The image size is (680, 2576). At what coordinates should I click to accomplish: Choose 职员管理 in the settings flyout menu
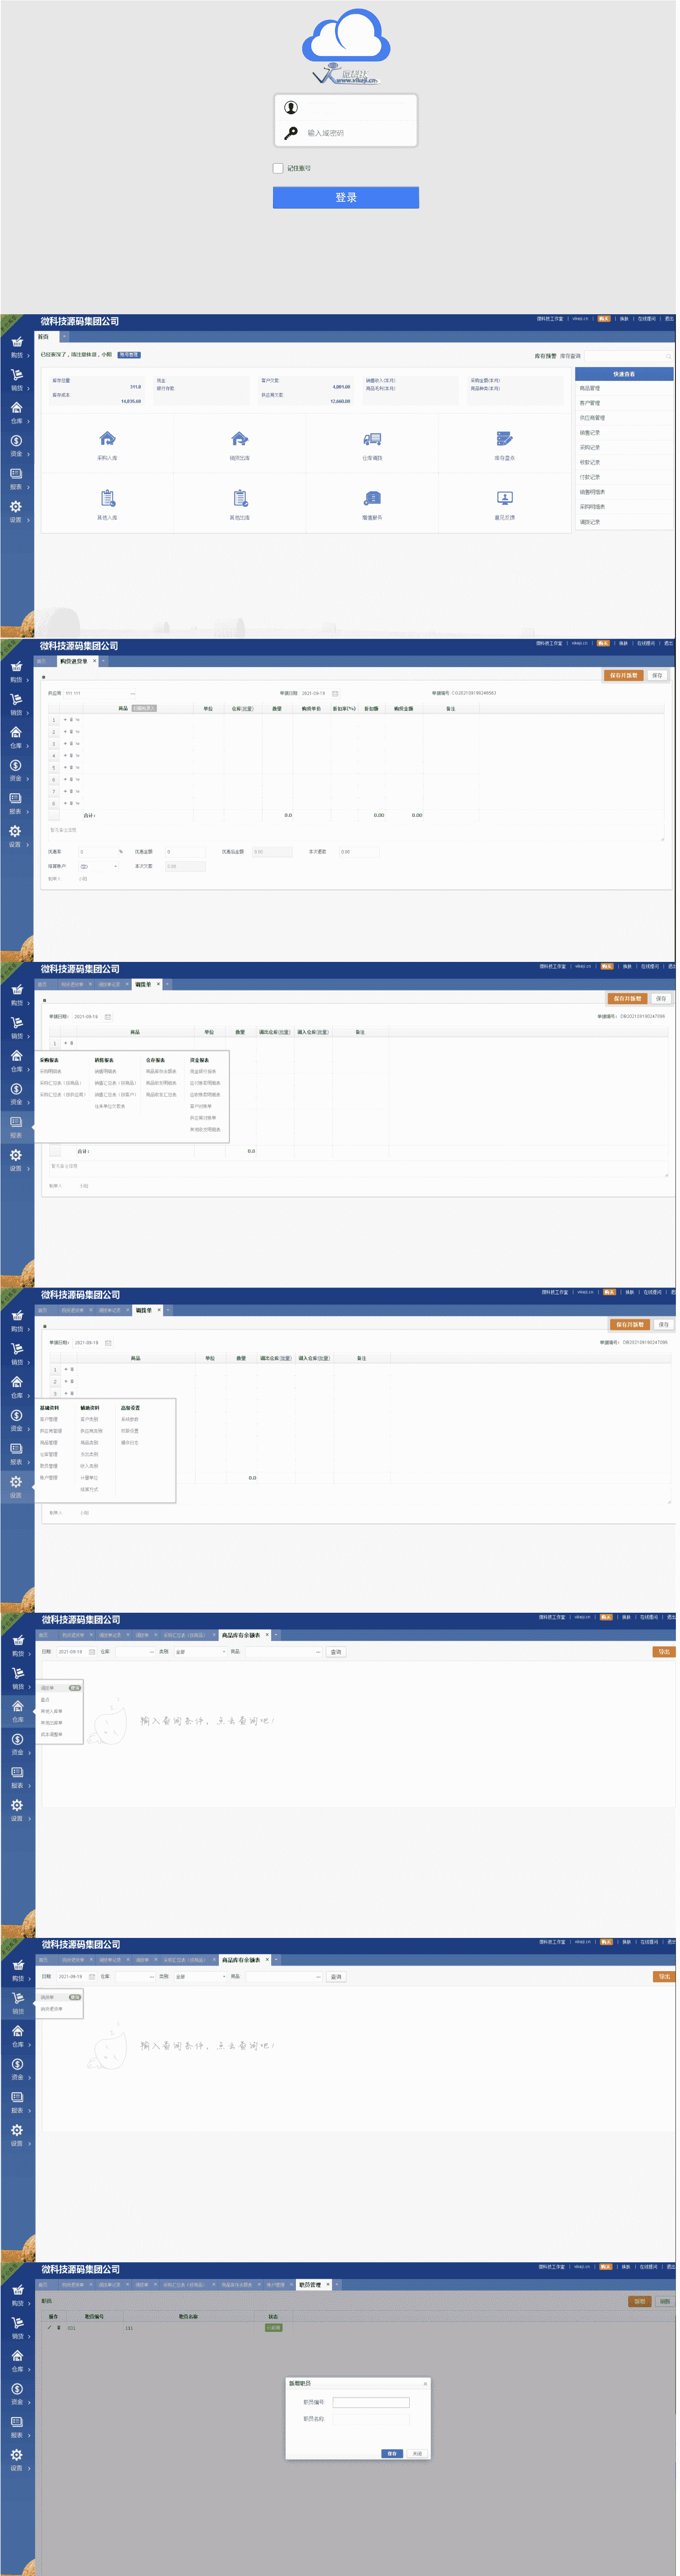[49, 1466]
